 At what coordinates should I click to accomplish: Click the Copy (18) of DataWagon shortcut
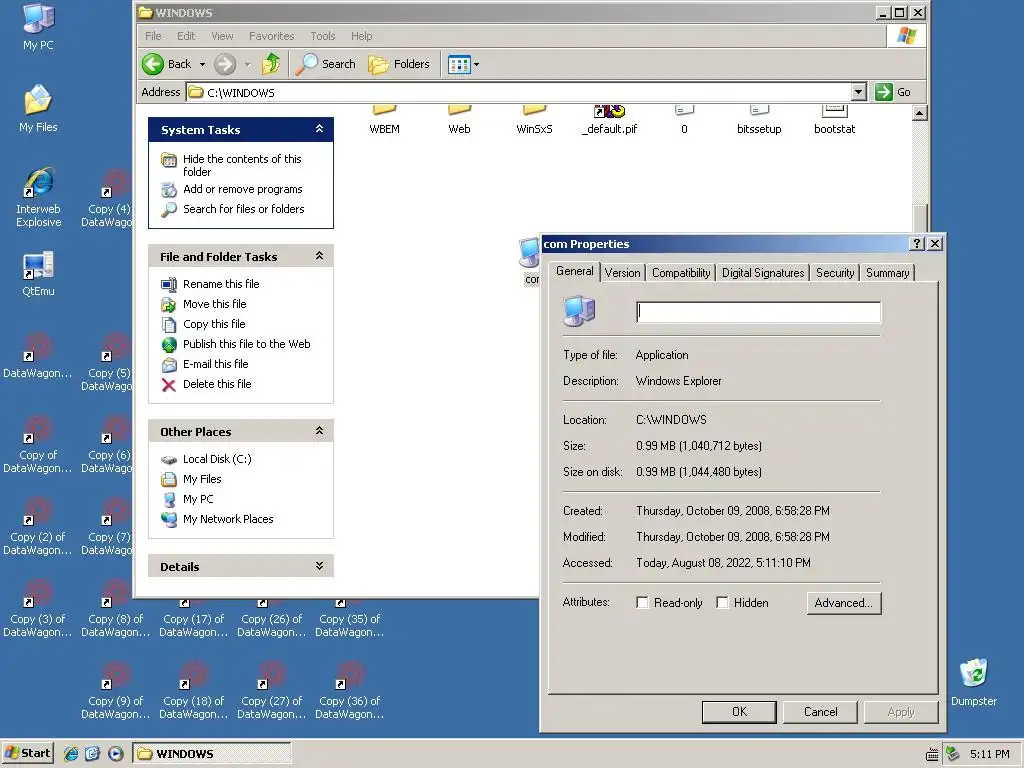click(x=194, y=690)
